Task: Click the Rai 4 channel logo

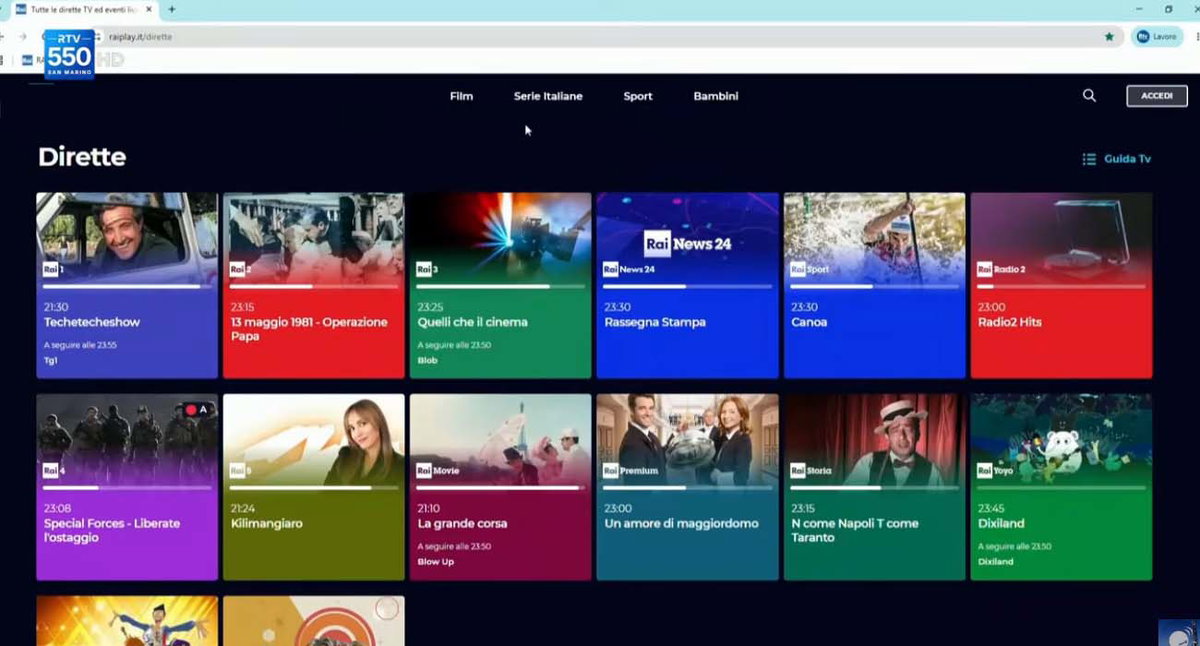Action: [x=53, y=471]
